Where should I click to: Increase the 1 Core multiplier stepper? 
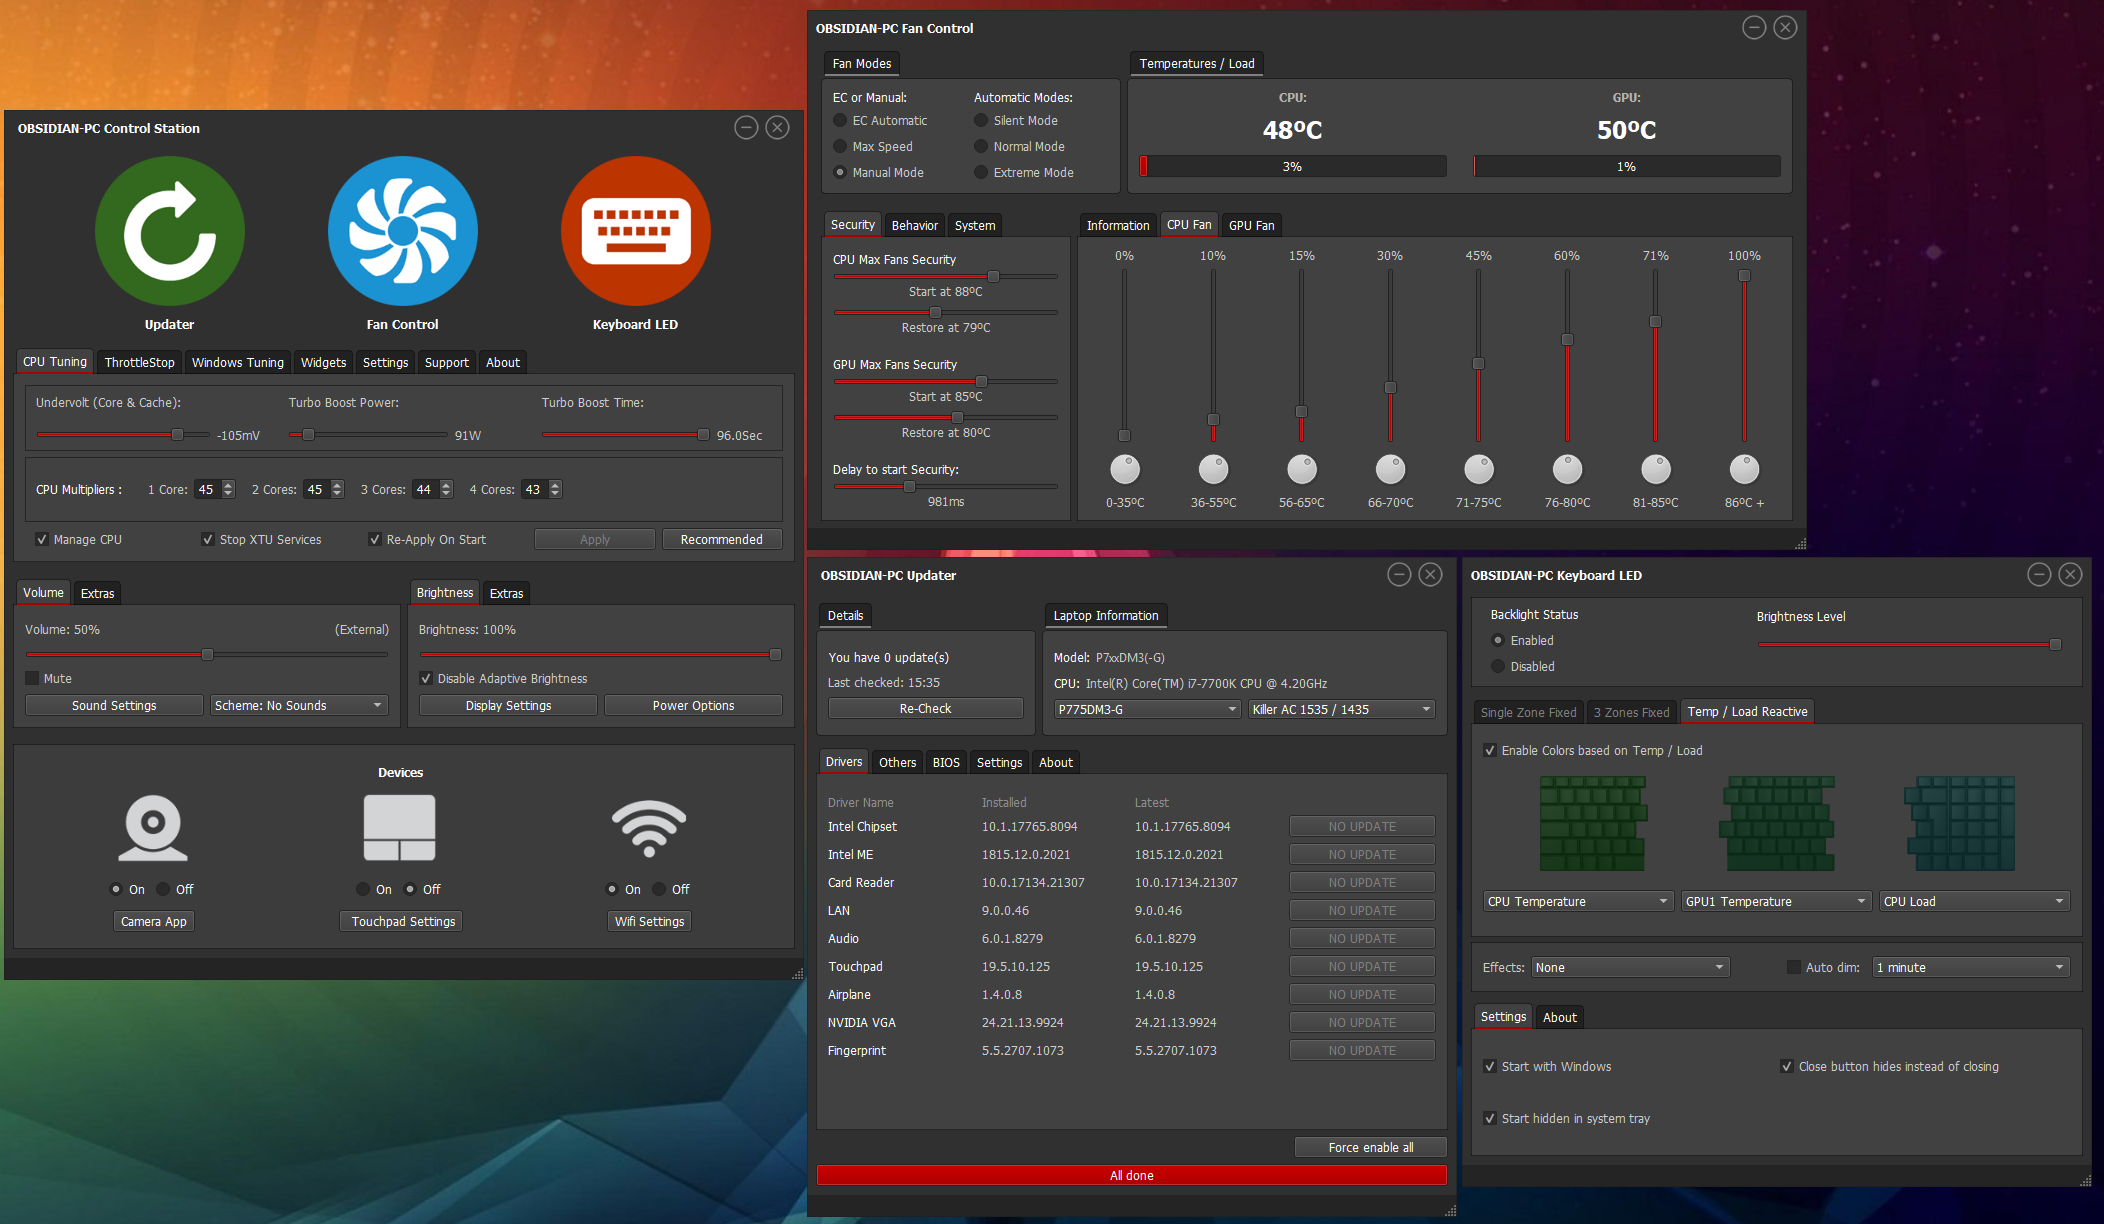[228, 485]
